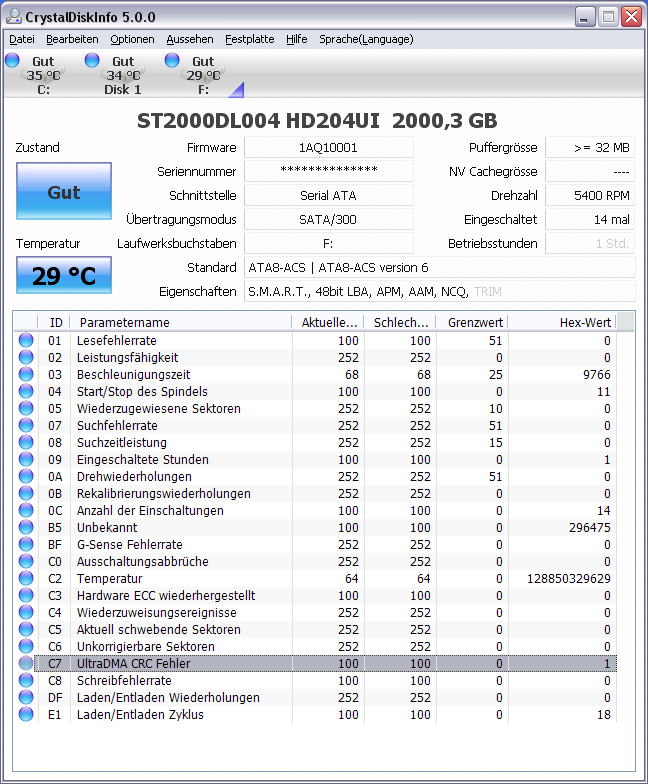Screen dimensions: 648x784
Task: Select Grenzwert 25 in Beschleunigungszeit row
Action: 496,374
